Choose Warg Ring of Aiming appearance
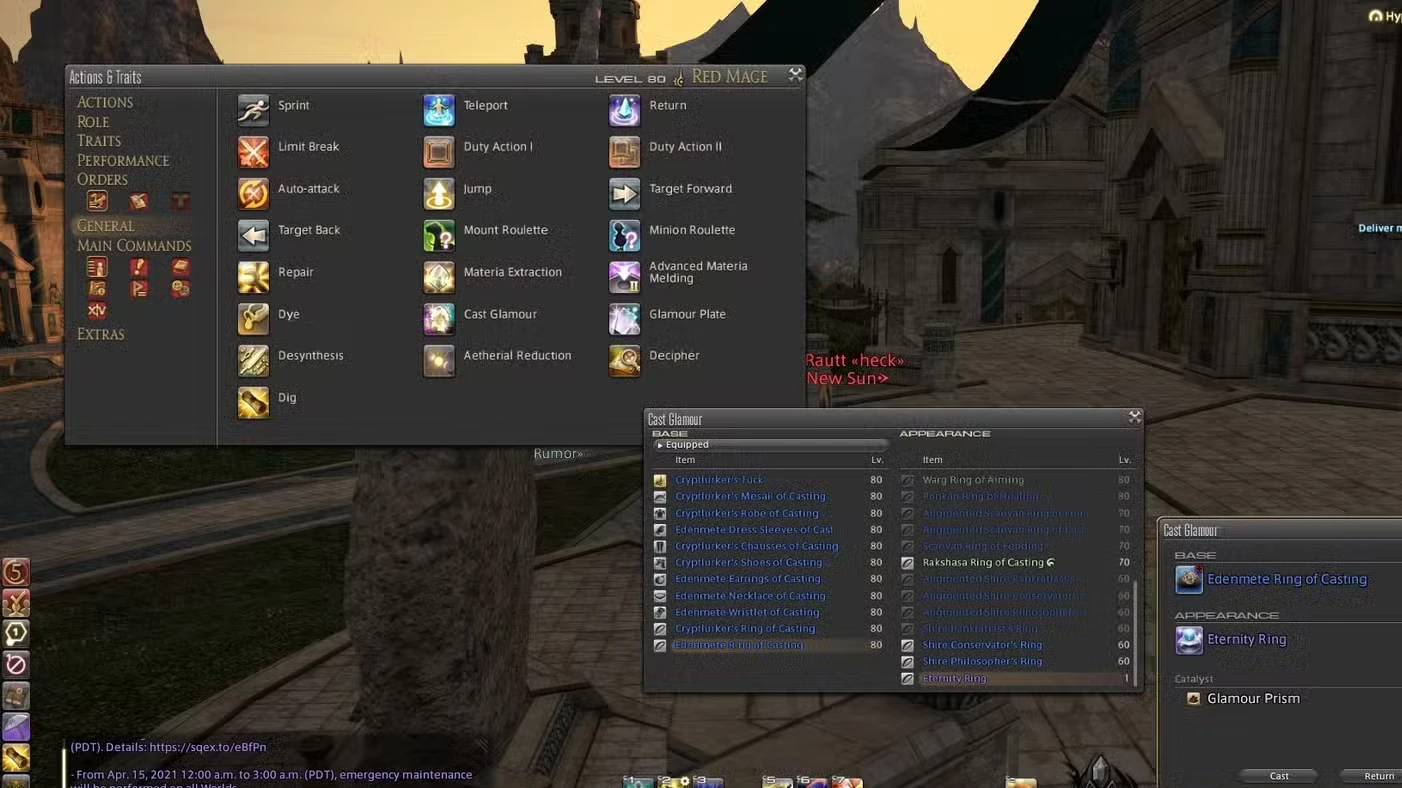1402x788 pixels. point(1015,480)
